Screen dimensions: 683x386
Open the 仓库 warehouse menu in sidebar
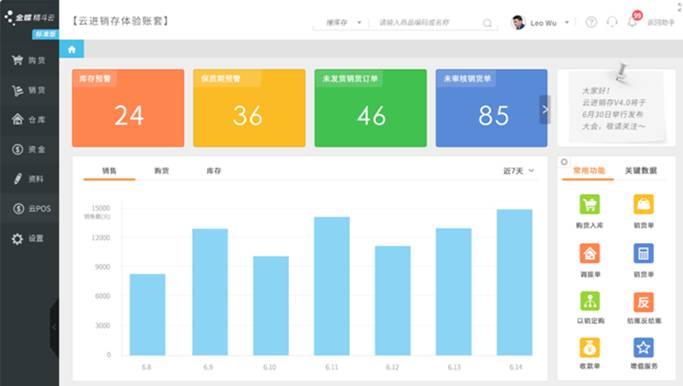click(29, 119)
